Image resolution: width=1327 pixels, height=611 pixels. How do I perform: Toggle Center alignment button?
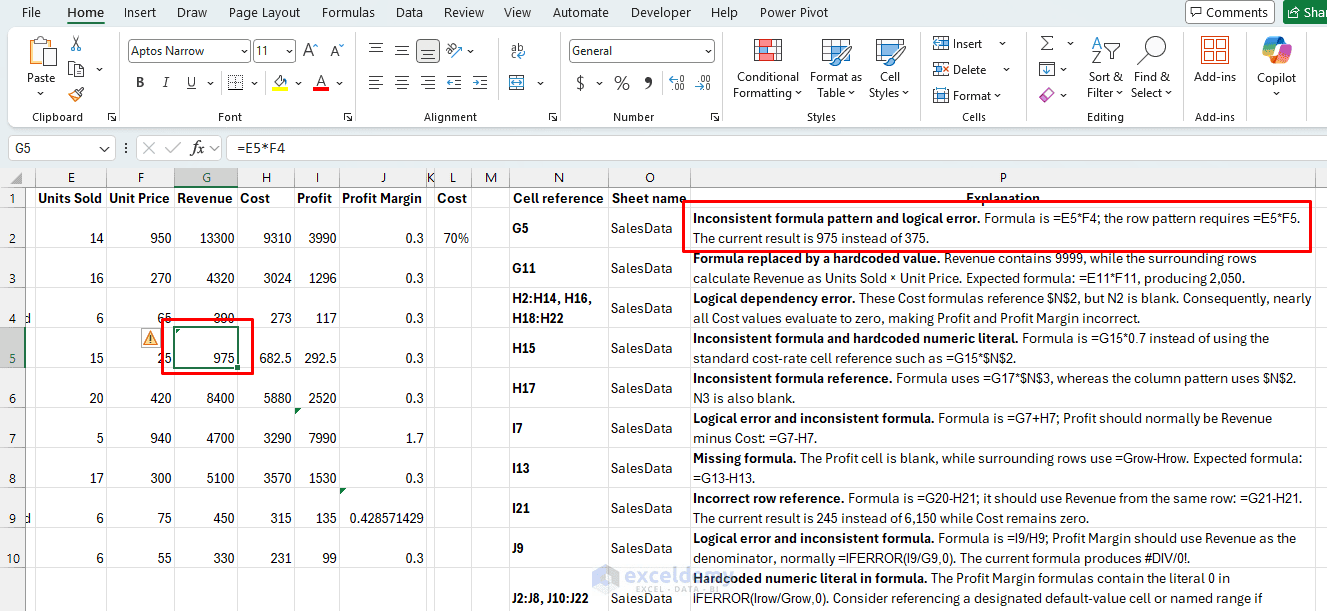point(402,83)
